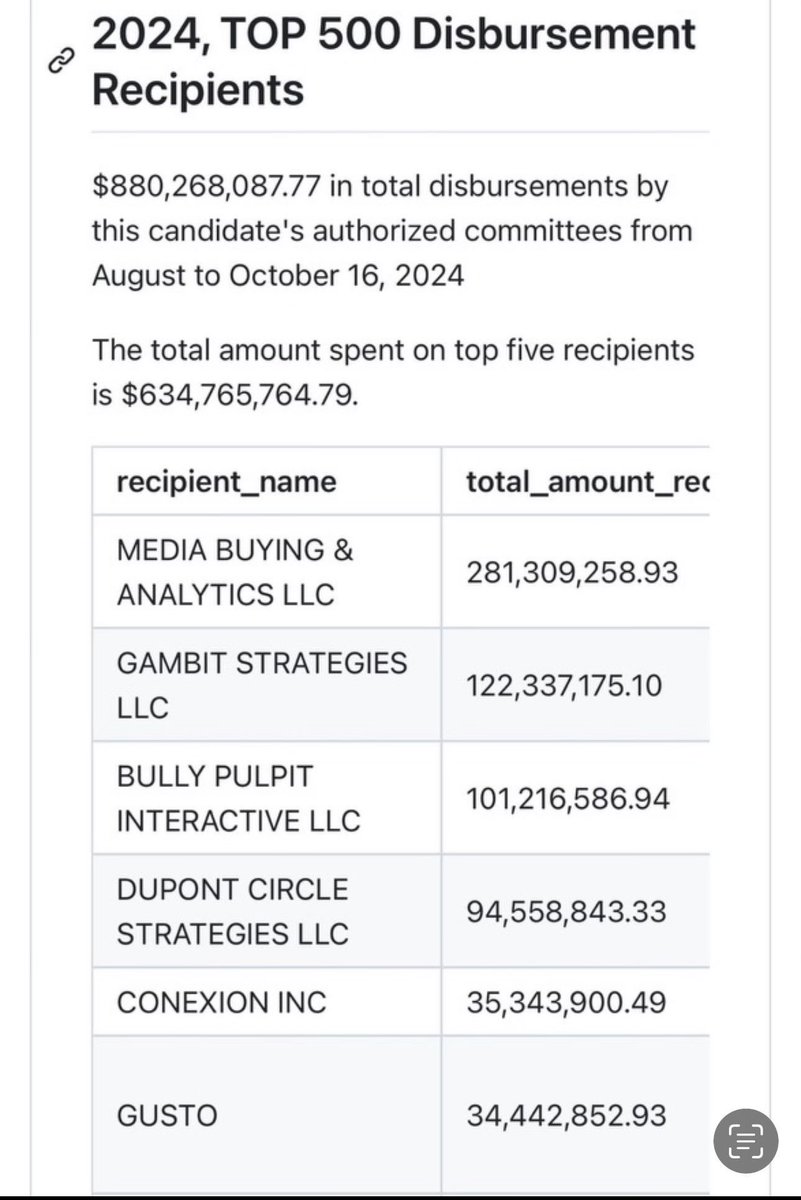This screenshot has height=1200, width=801.
Task: Click the CONEXION INC recipient cell
Action: (x=267, y=1002)
